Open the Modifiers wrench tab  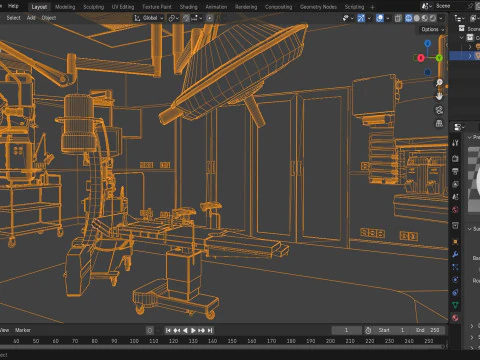(x=455, y=254)
